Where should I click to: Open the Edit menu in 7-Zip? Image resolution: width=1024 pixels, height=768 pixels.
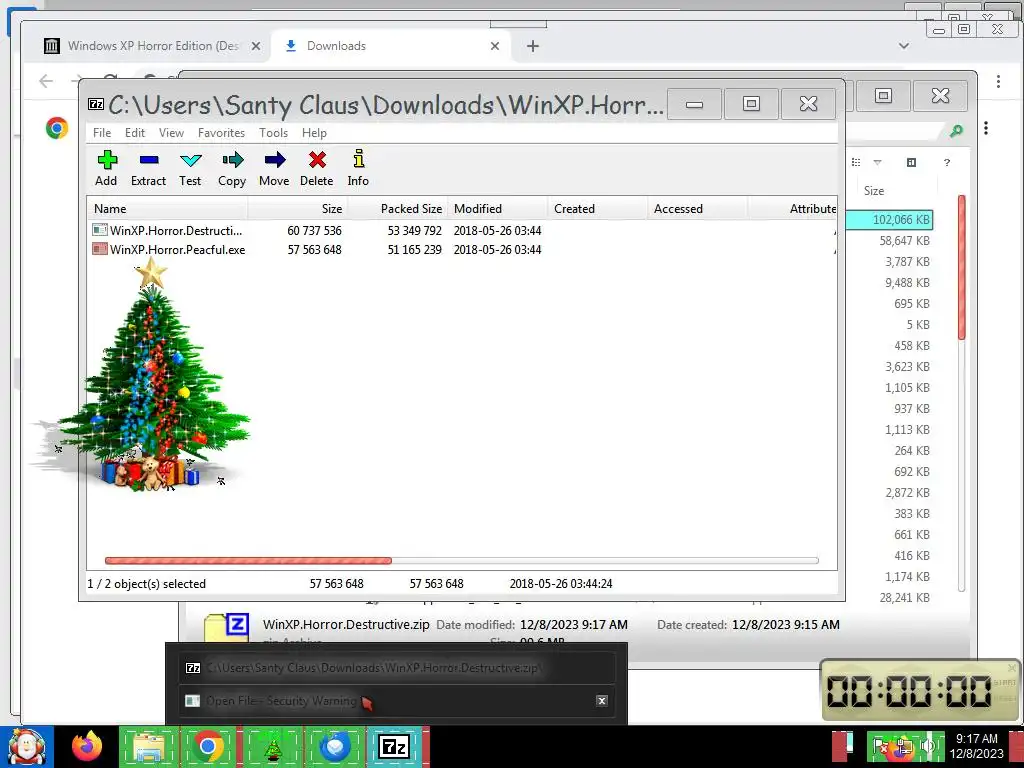(135, 133)
